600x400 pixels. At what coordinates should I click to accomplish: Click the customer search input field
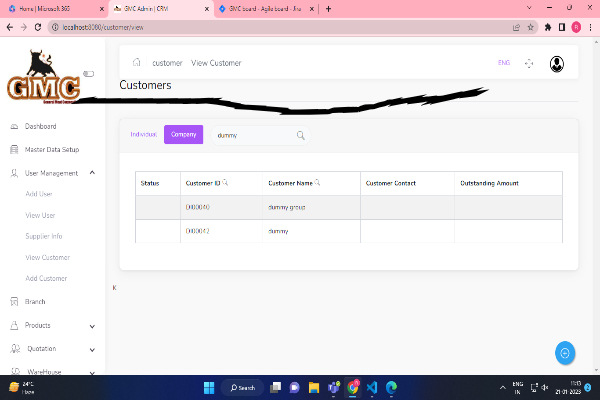250,135
